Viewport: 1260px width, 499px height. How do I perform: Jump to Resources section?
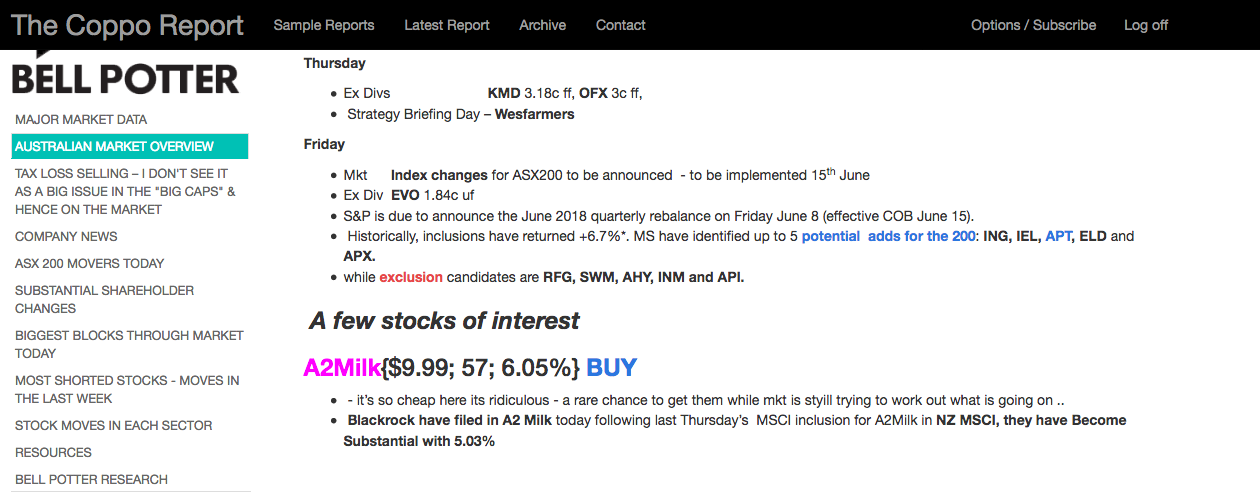pos(53,453)
